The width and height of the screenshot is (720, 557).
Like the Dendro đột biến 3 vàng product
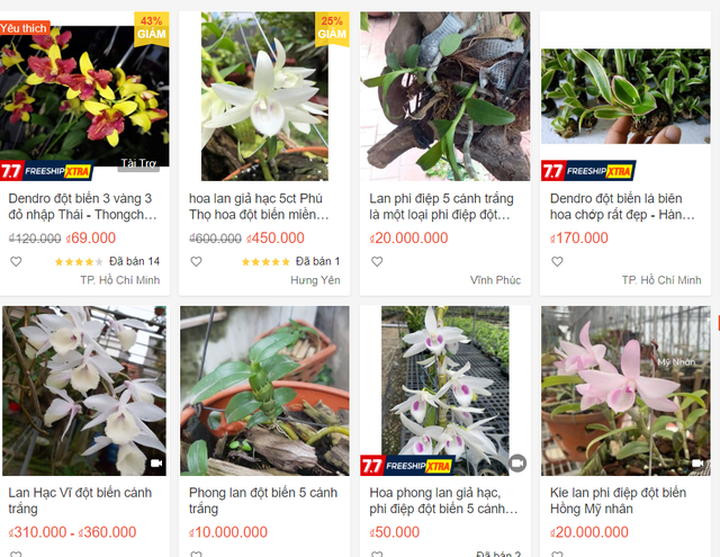click(x=16, y=262)
